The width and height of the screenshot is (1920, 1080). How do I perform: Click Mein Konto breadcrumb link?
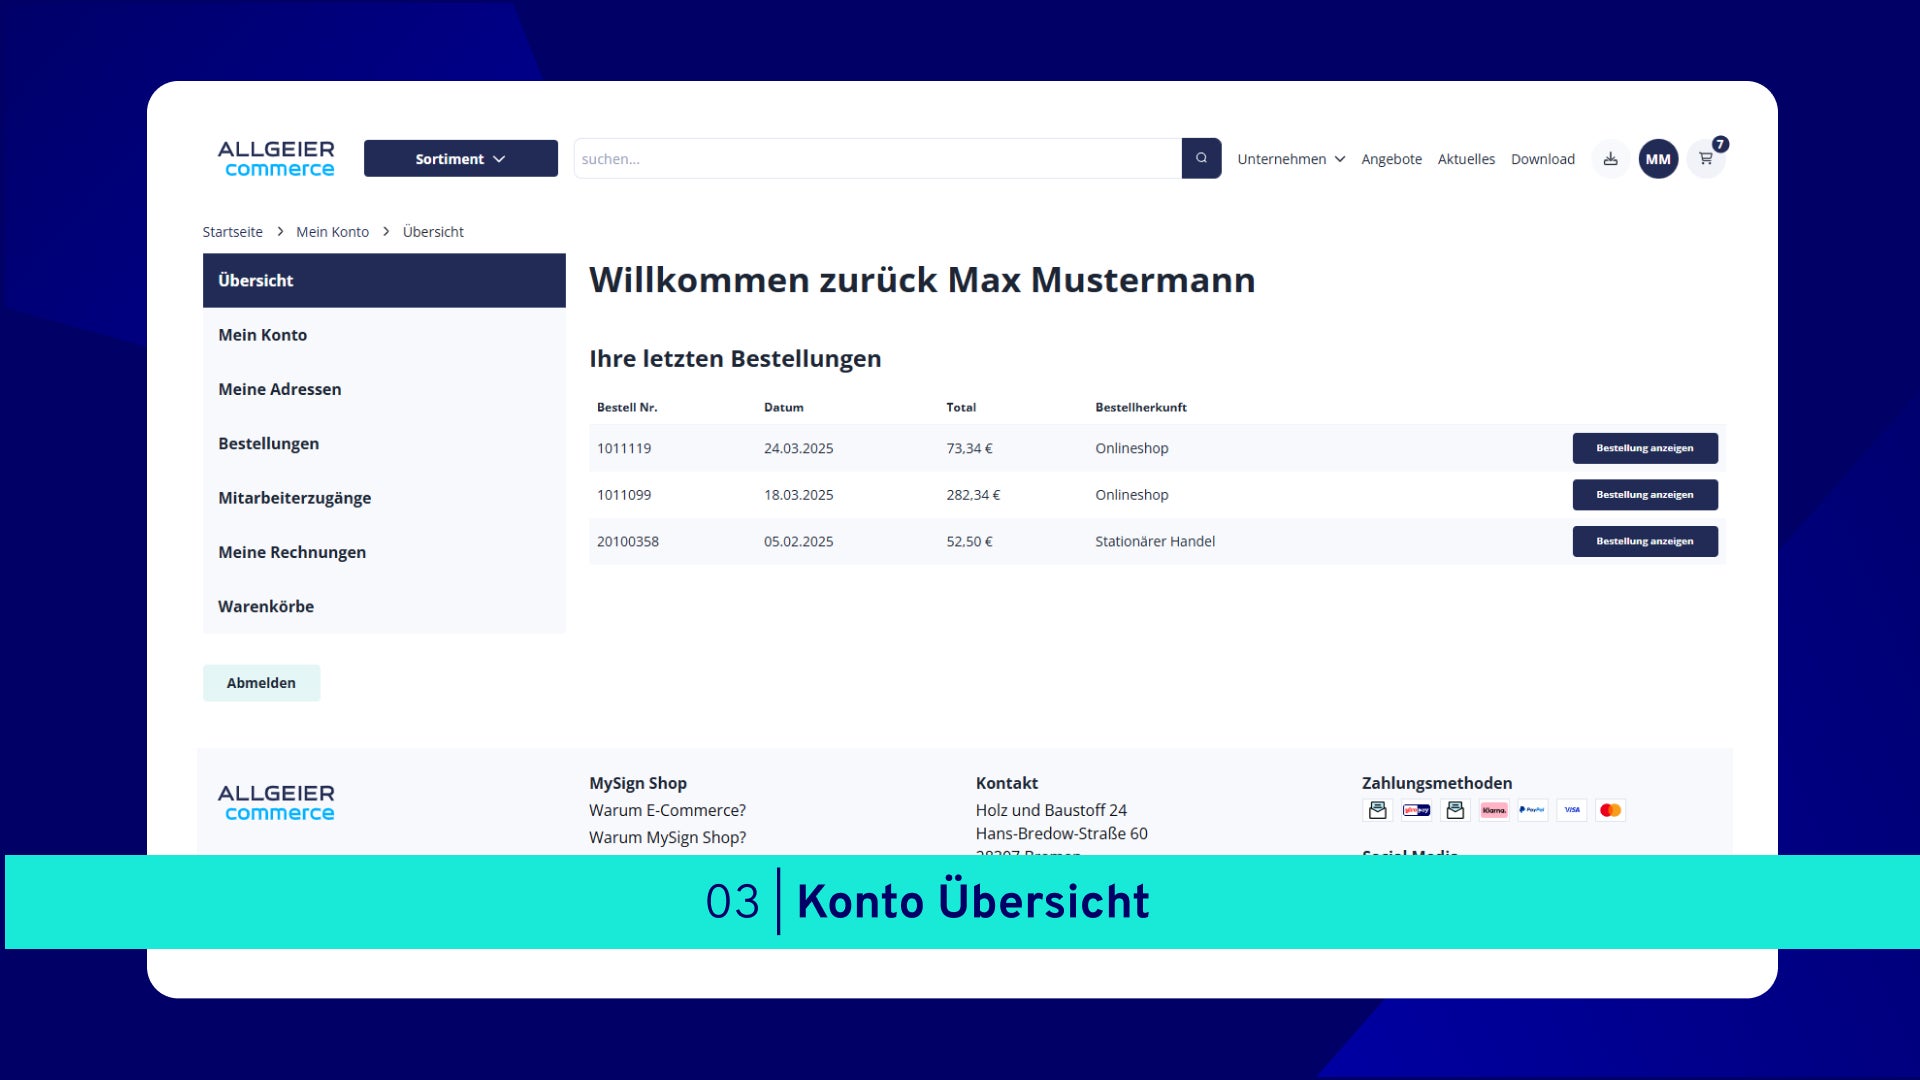click(x=332, y=232)
